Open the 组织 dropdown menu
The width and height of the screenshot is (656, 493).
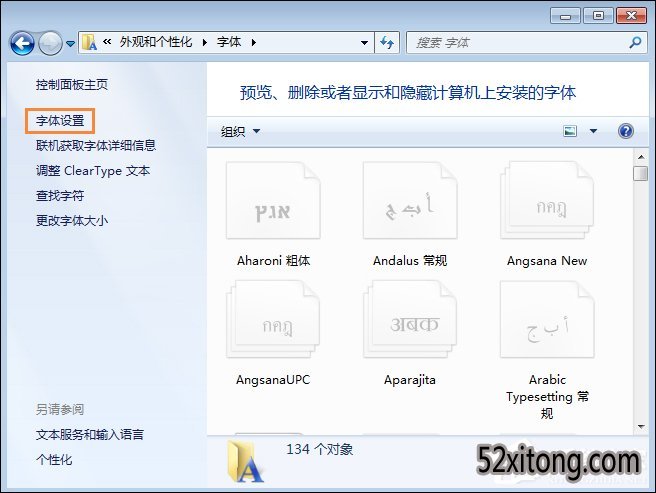pos(240,131)
